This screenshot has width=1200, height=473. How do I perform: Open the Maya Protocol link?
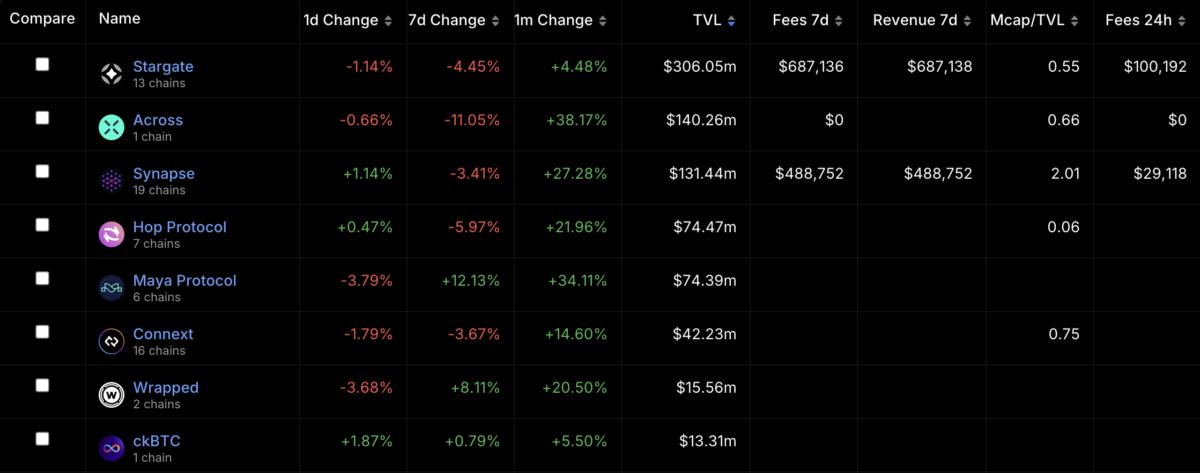coord(185,280)
